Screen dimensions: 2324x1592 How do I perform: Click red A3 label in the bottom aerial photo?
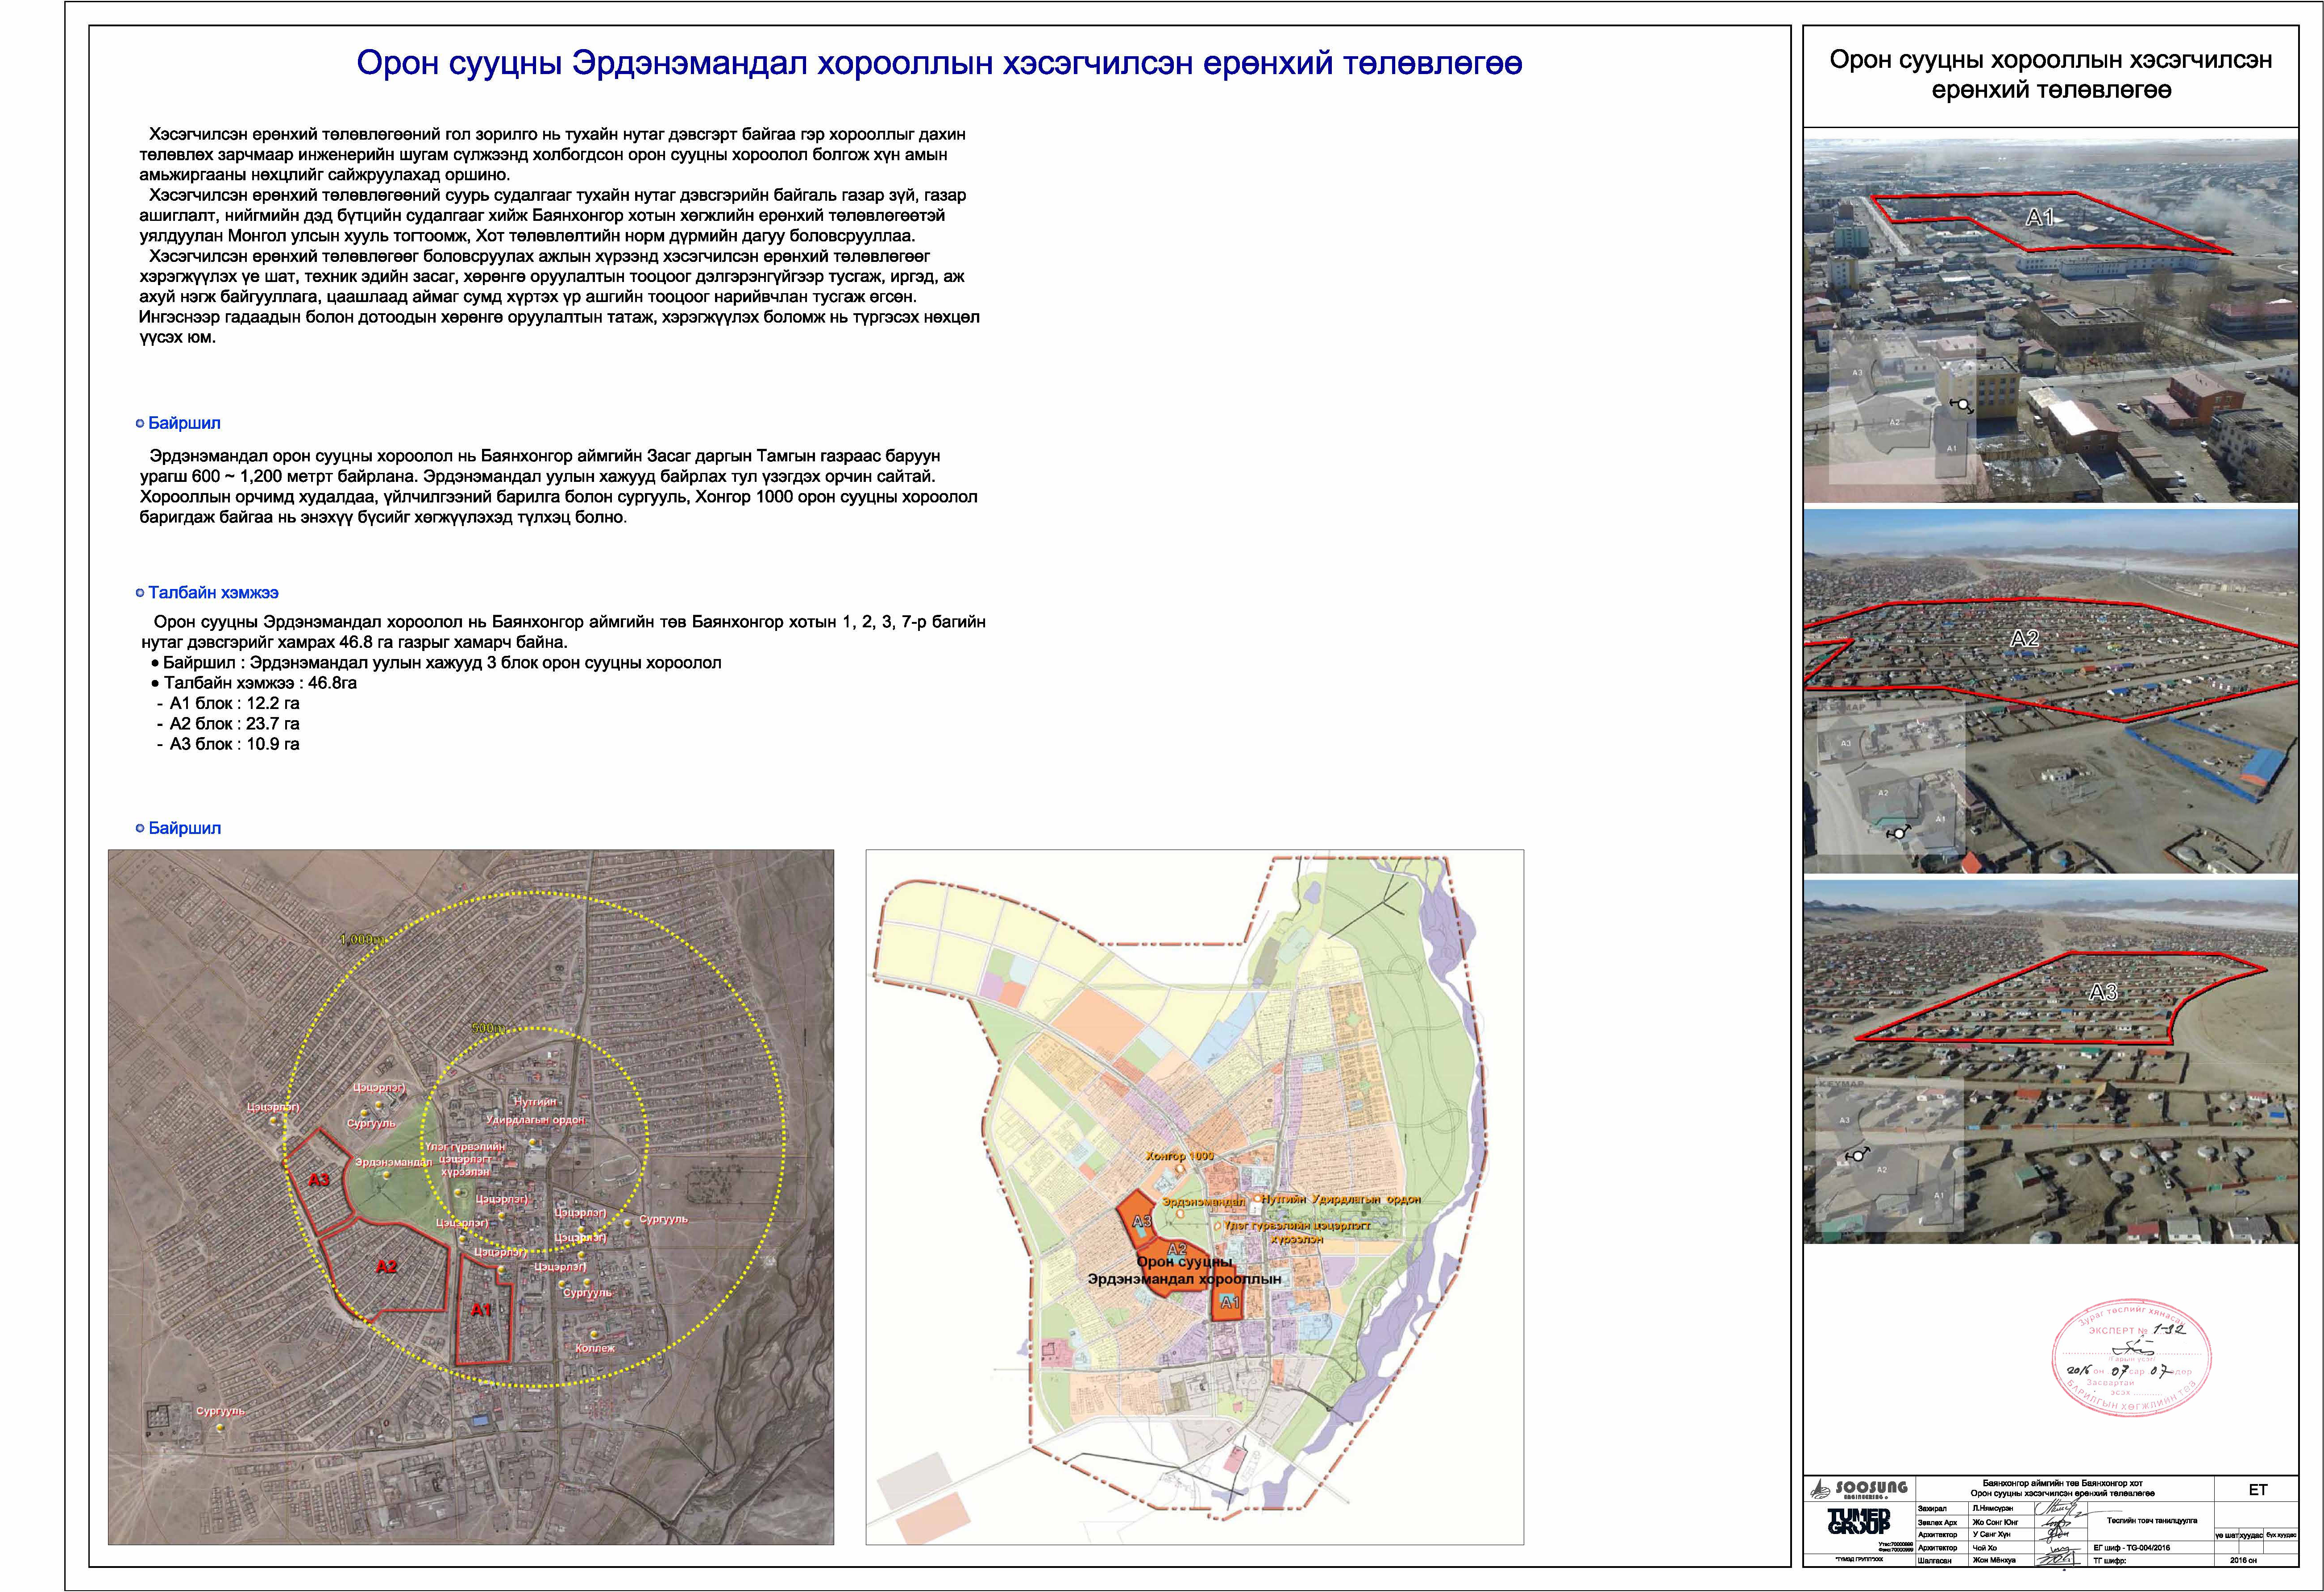(2103, 992)
